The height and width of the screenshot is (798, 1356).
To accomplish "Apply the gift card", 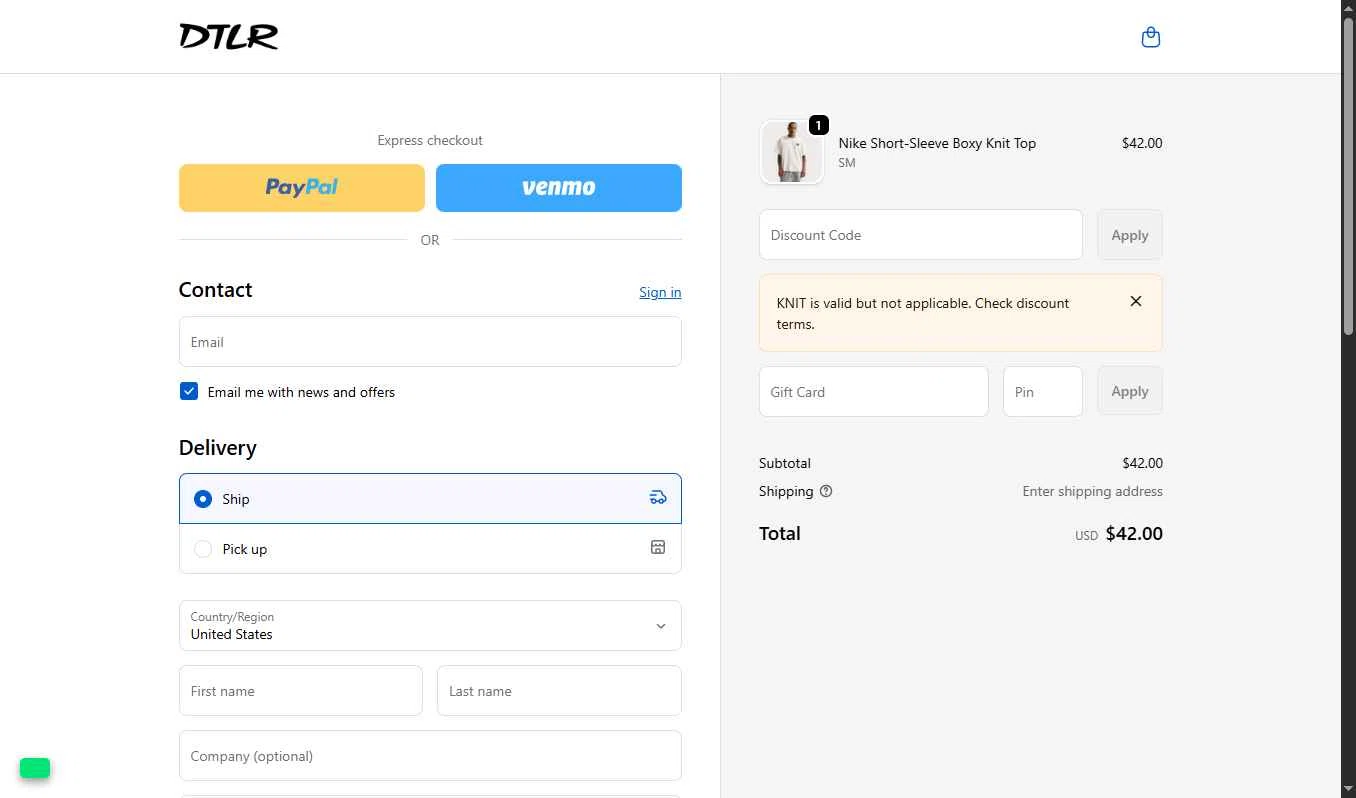I will [1130, 391].
